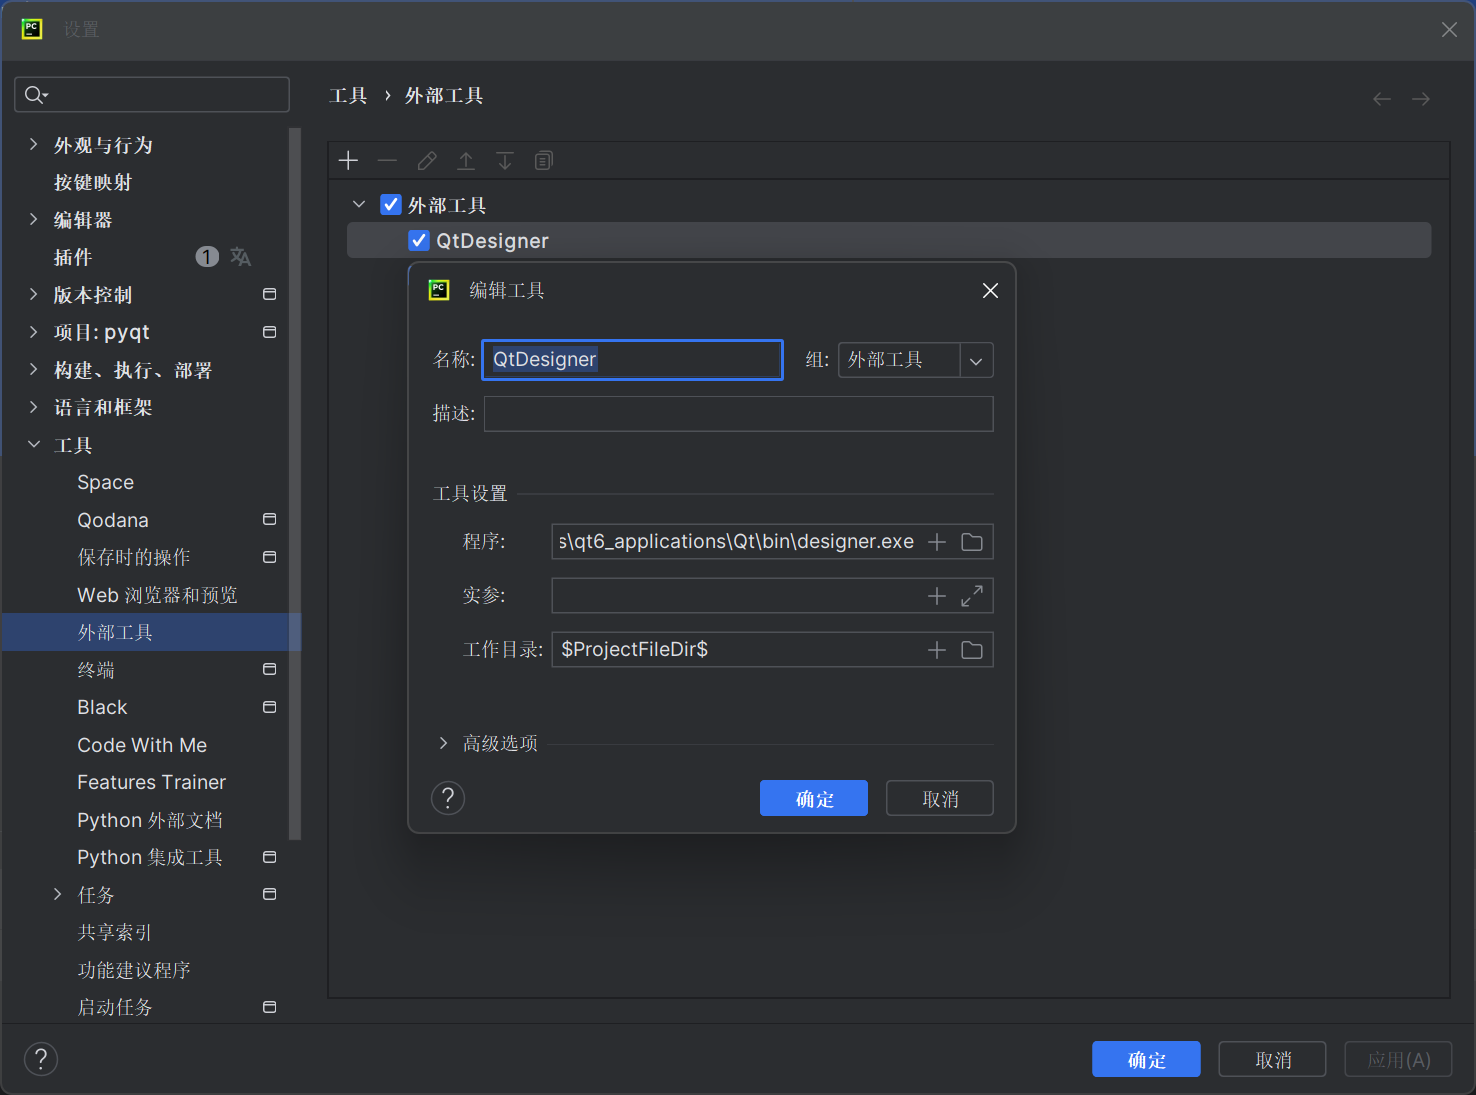Viewport: 1476px width, 1095px height.
Task: Expand the 外观与行为 settings category
Action: coord(33,144)
